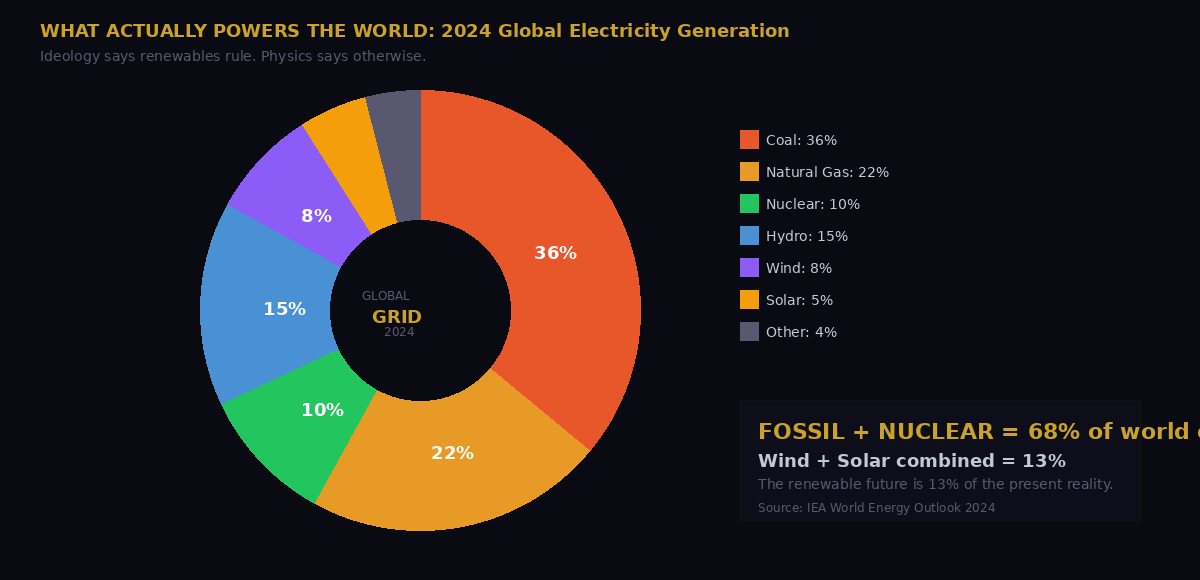The image size is (1200, 580).
Task: Click the Nuclear green legend square
Action: tap(746, 204)
